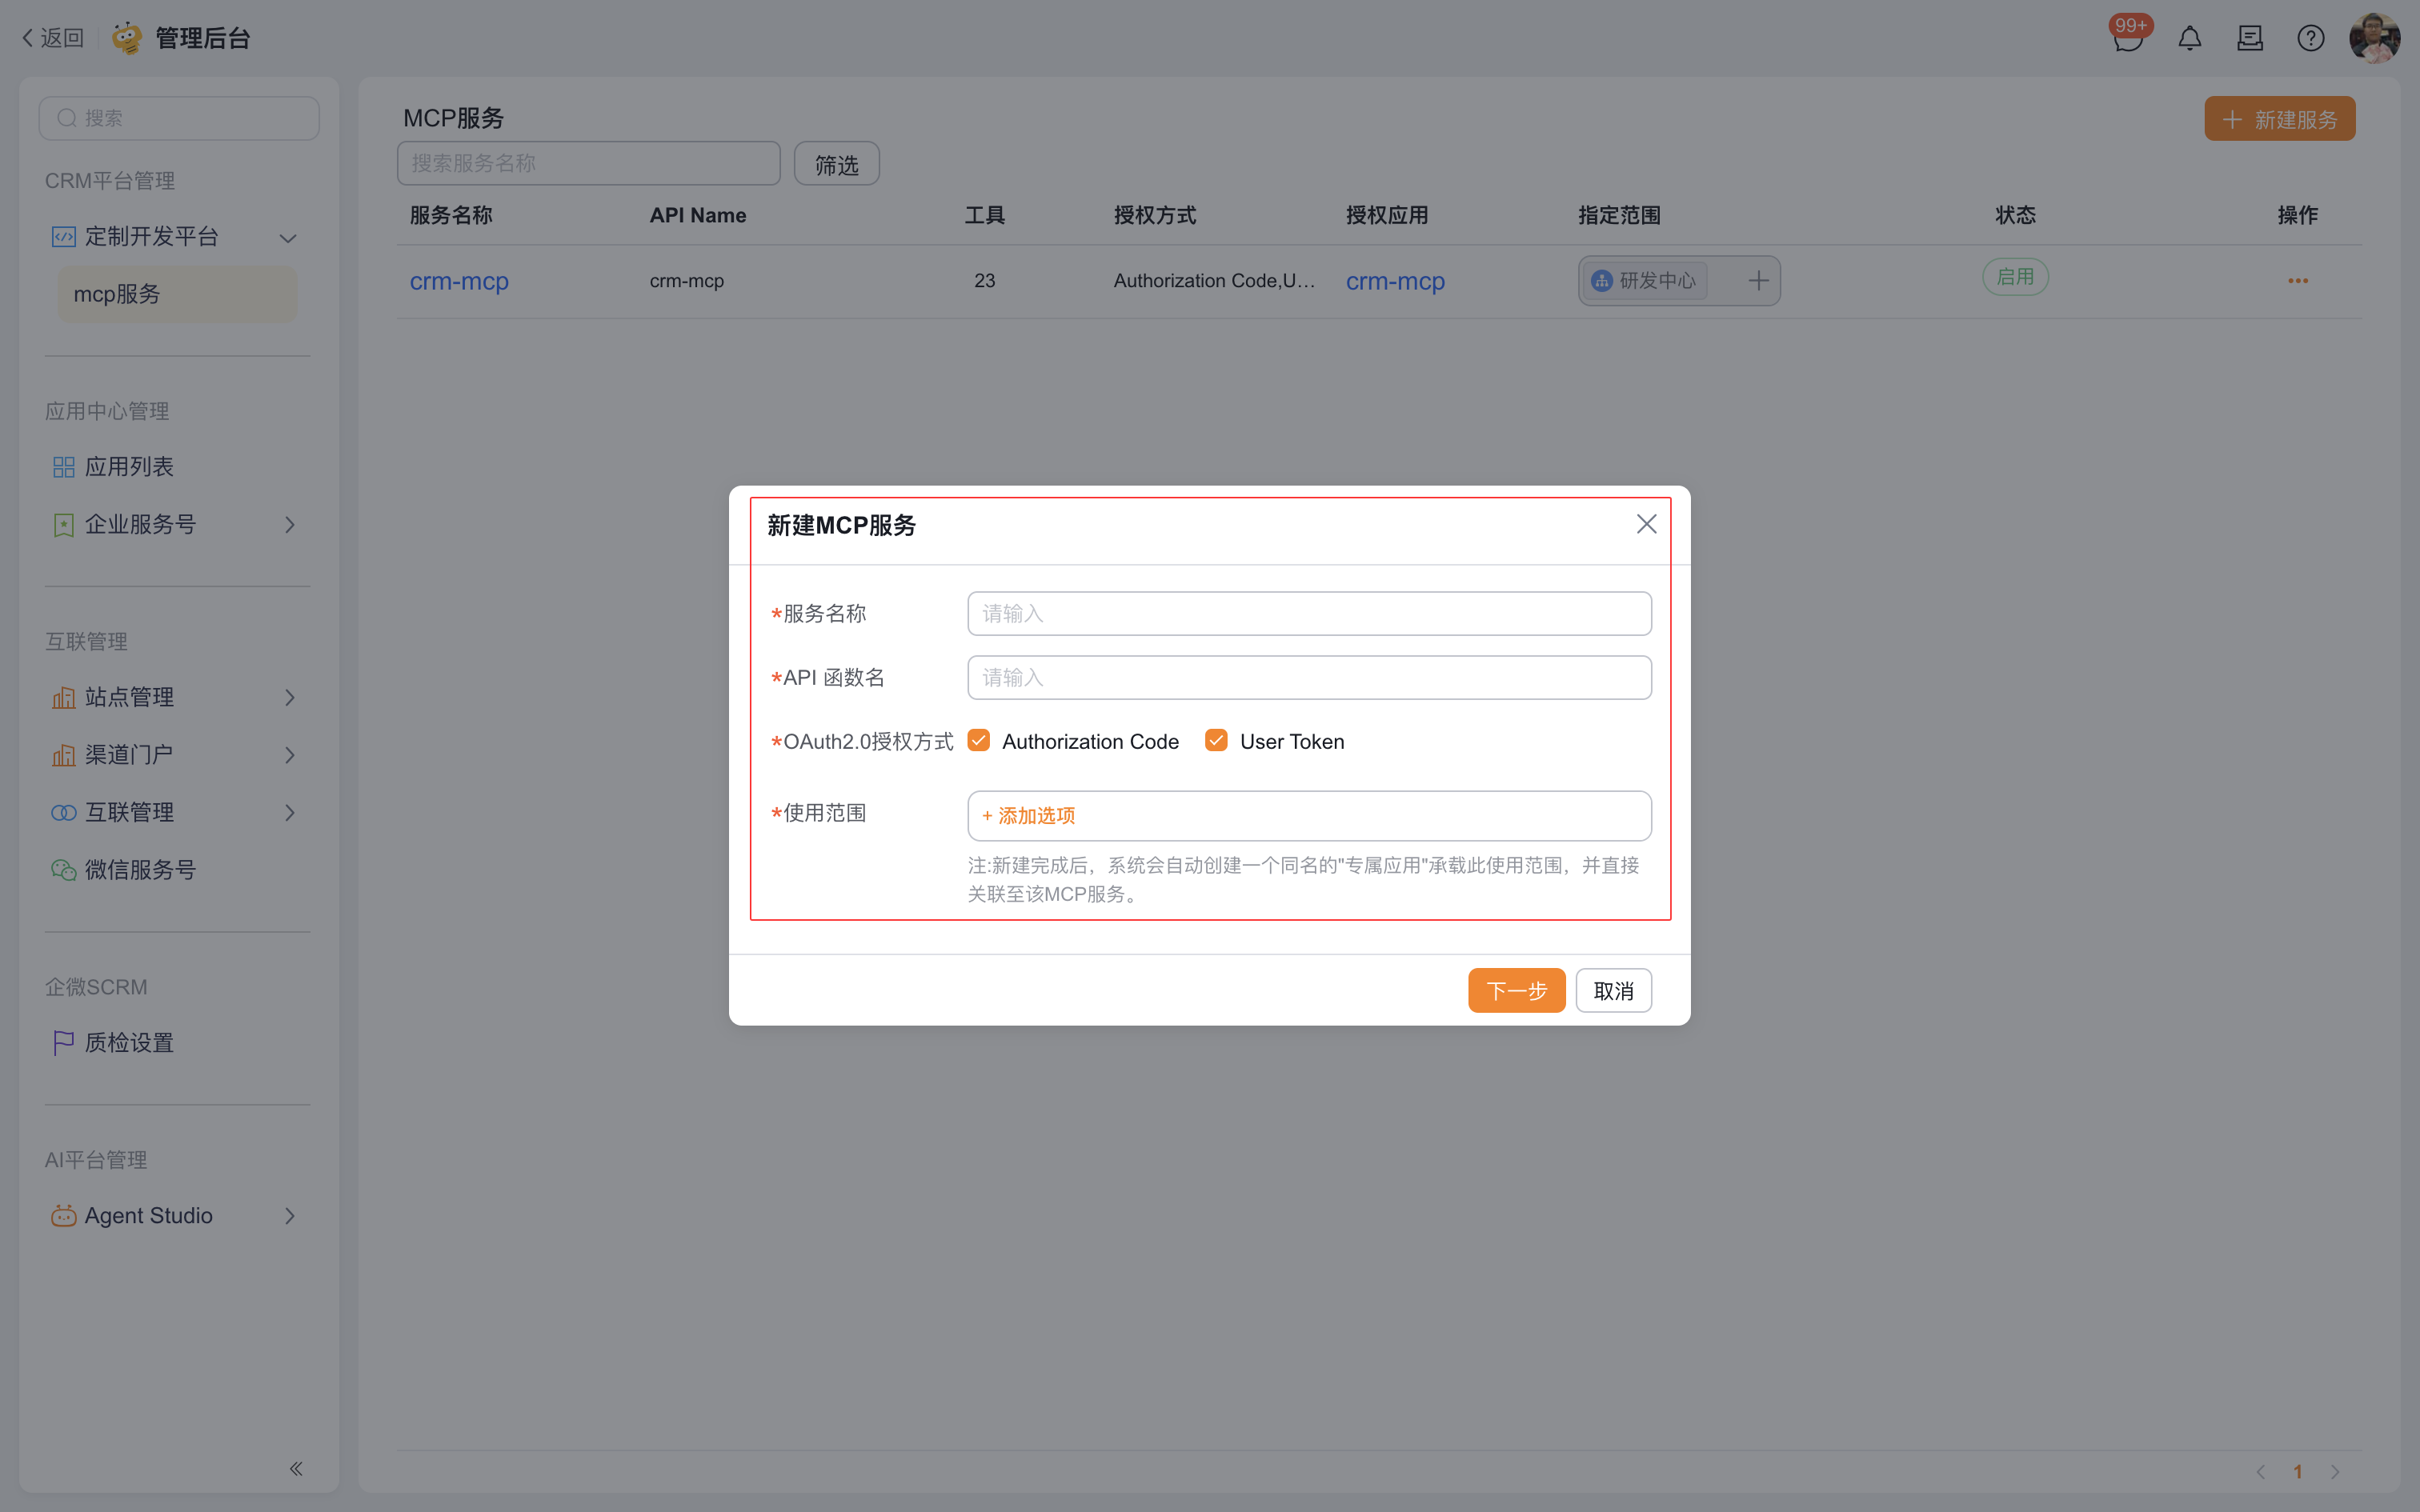Open the user avatar in the header
This screenshot has width=2420, height=1512.
[x=2374, y=38]
